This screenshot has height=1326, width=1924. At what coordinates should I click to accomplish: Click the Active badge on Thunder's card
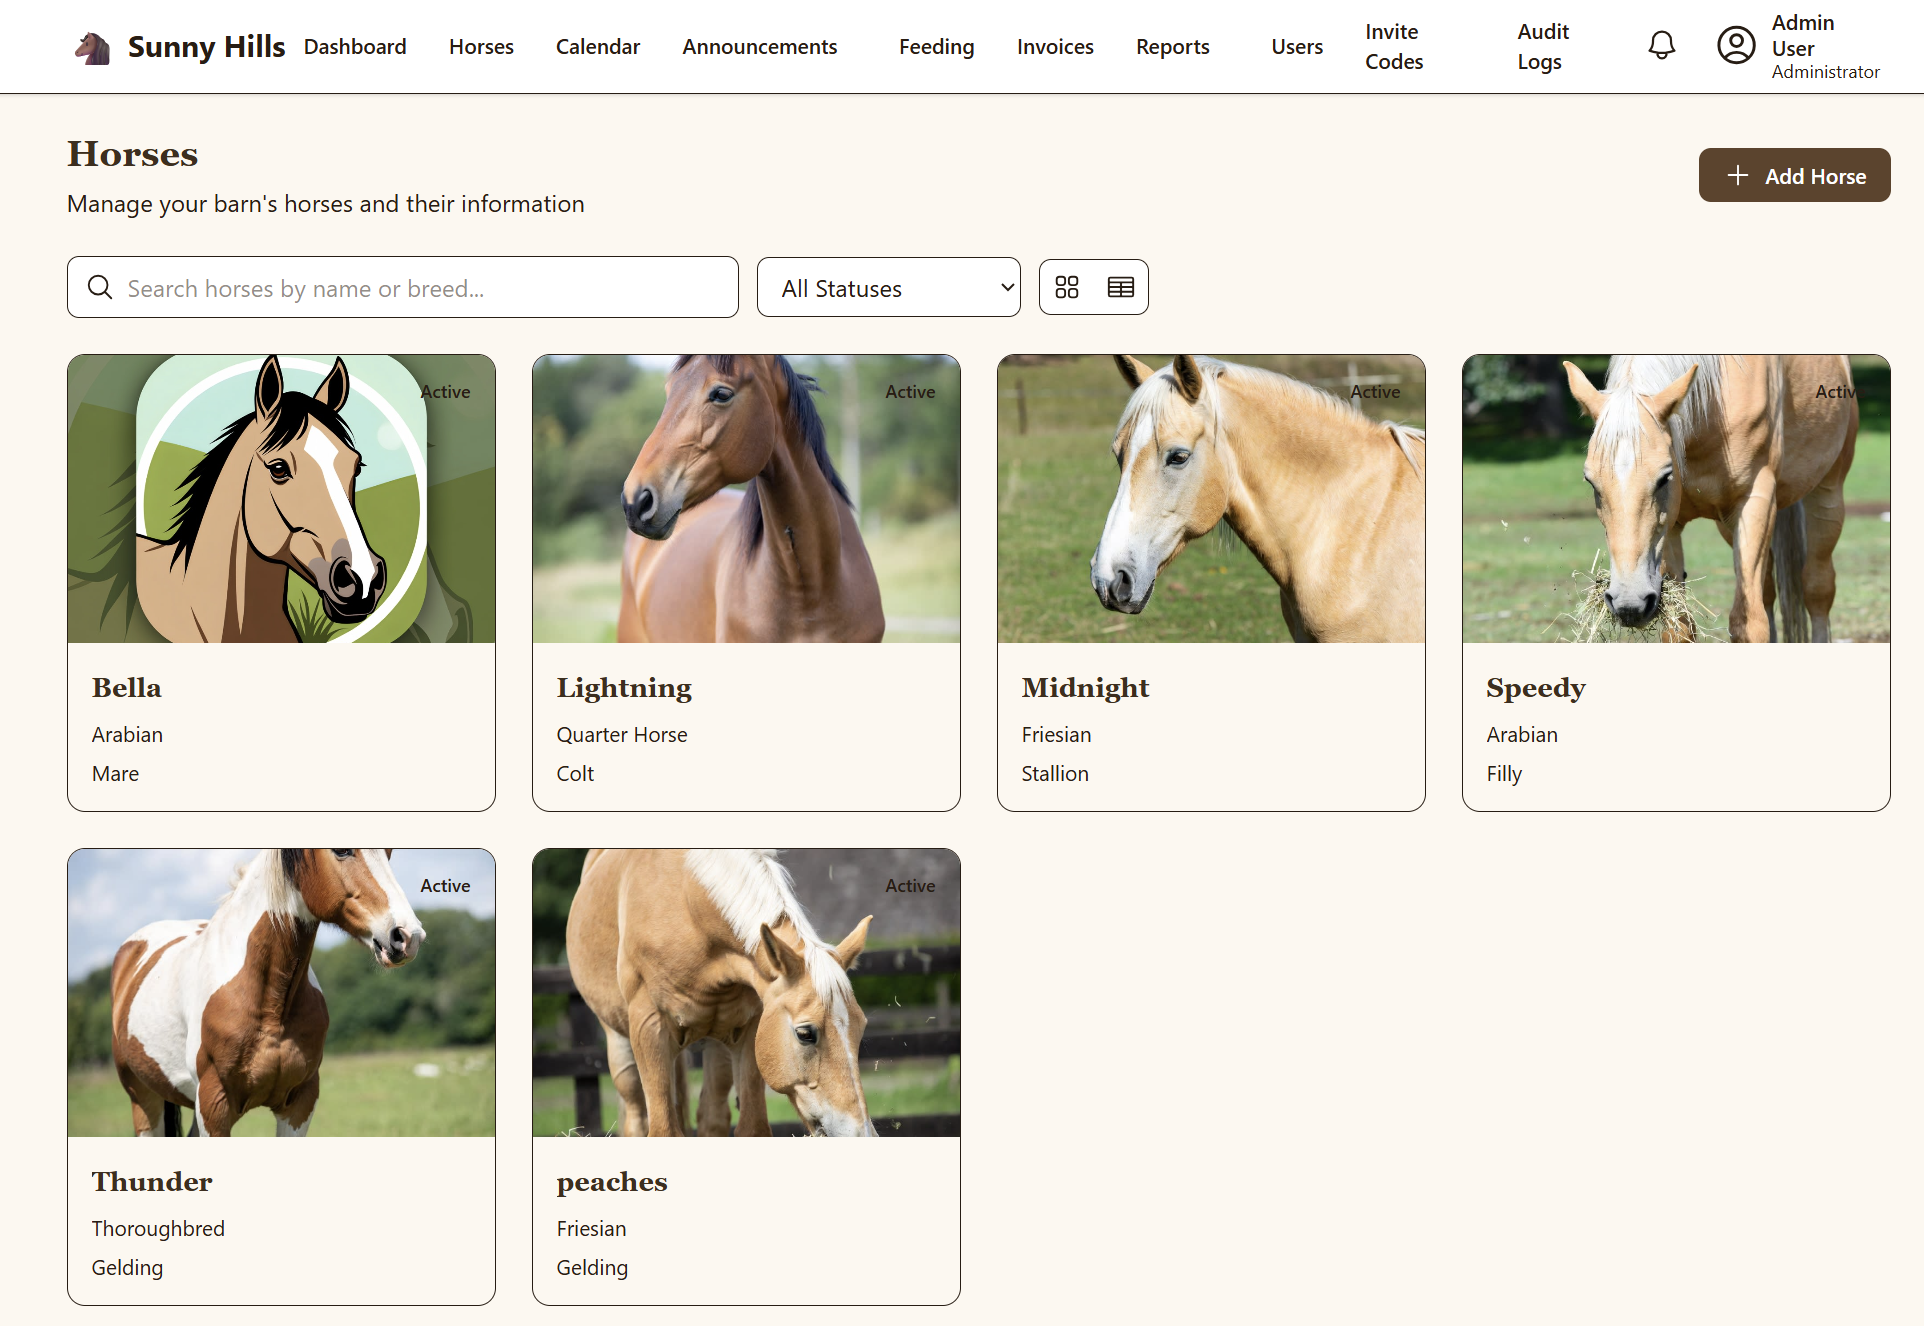pyautogui.click(x=445, y=886)
